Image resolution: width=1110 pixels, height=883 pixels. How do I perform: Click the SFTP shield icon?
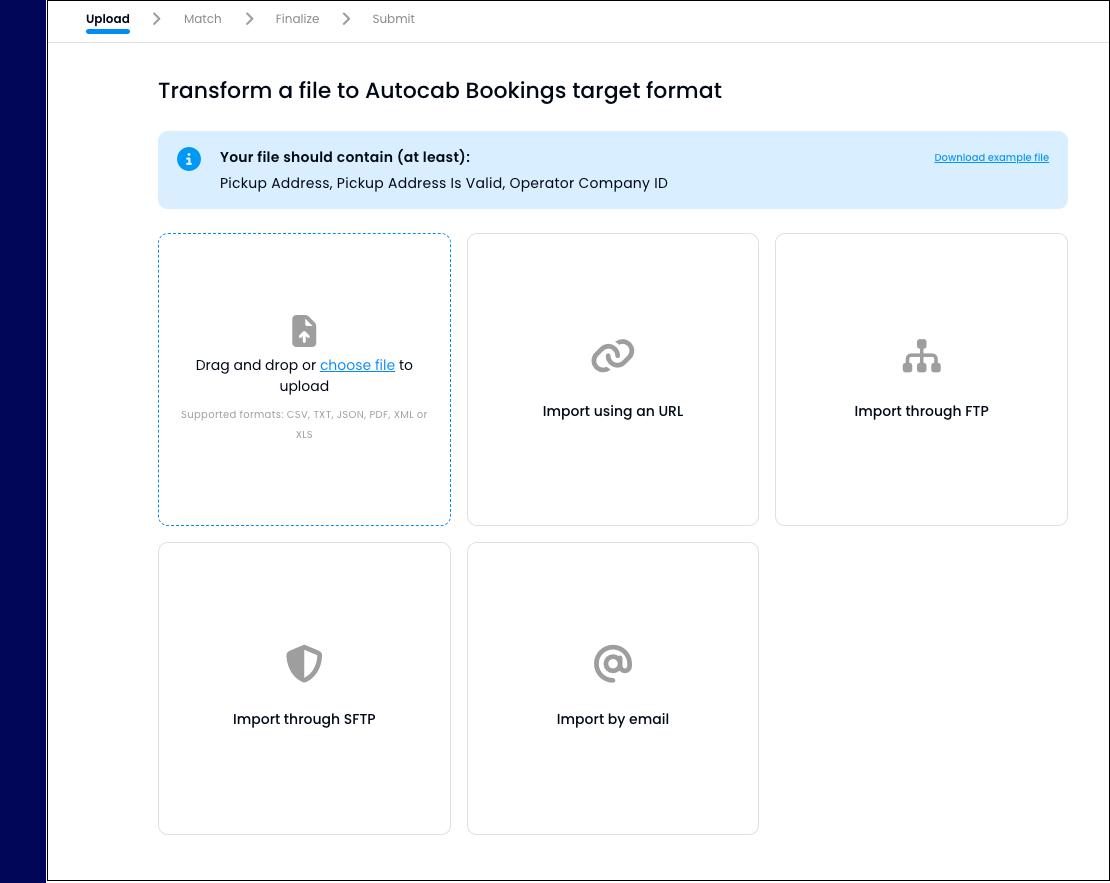pyautogui.click(x=304, y=663)
